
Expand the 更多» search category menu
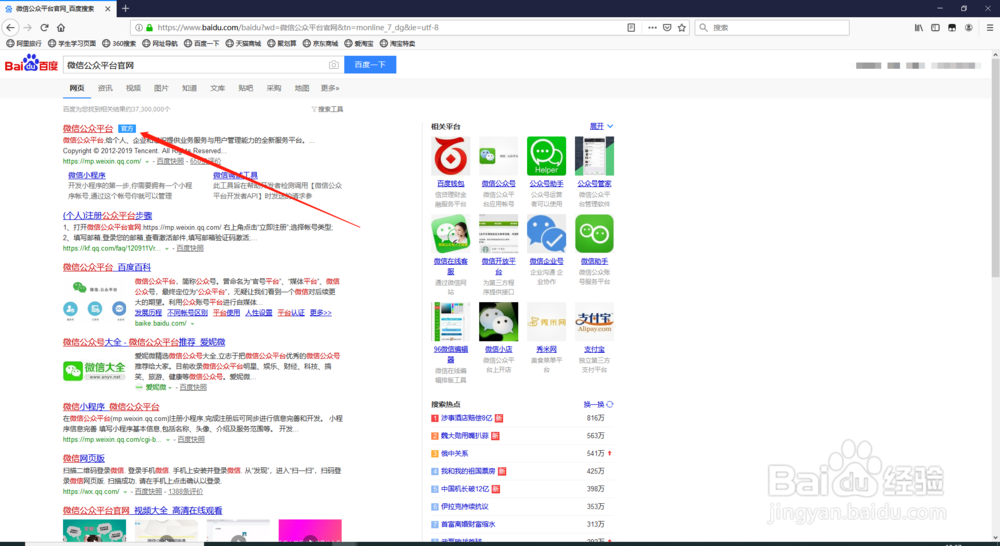click(x=330, y=88)
